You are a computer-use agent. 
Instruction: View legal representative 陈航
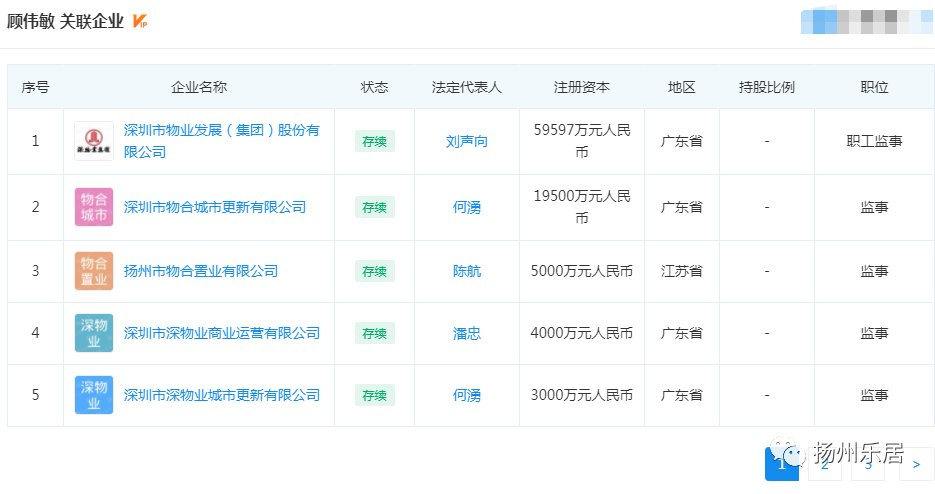pyautogui.click(x=466, y=271)
